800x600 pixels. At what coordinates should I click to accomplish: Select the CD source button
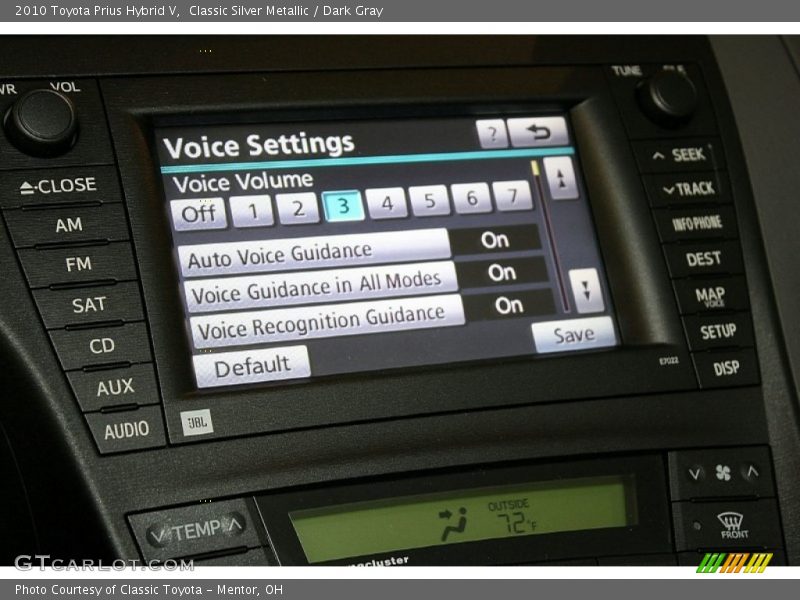pos(102,345)
